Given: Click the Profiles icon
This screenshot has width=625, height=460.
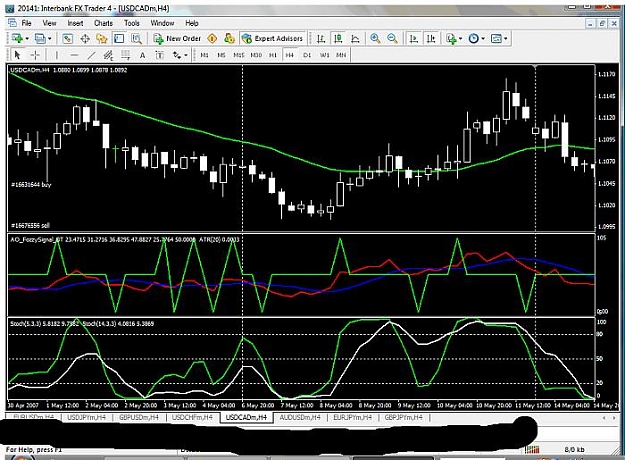Looking at the screenshot, I should (x=40, y=38).
